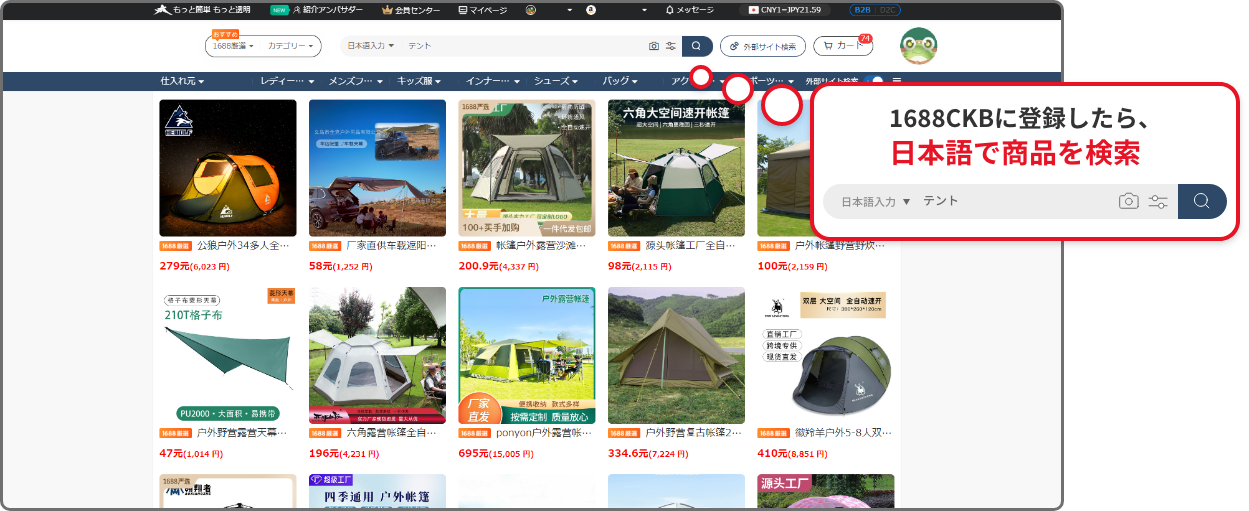Switch to B2B mode
1249x511 pixels.
pos(861,10)
